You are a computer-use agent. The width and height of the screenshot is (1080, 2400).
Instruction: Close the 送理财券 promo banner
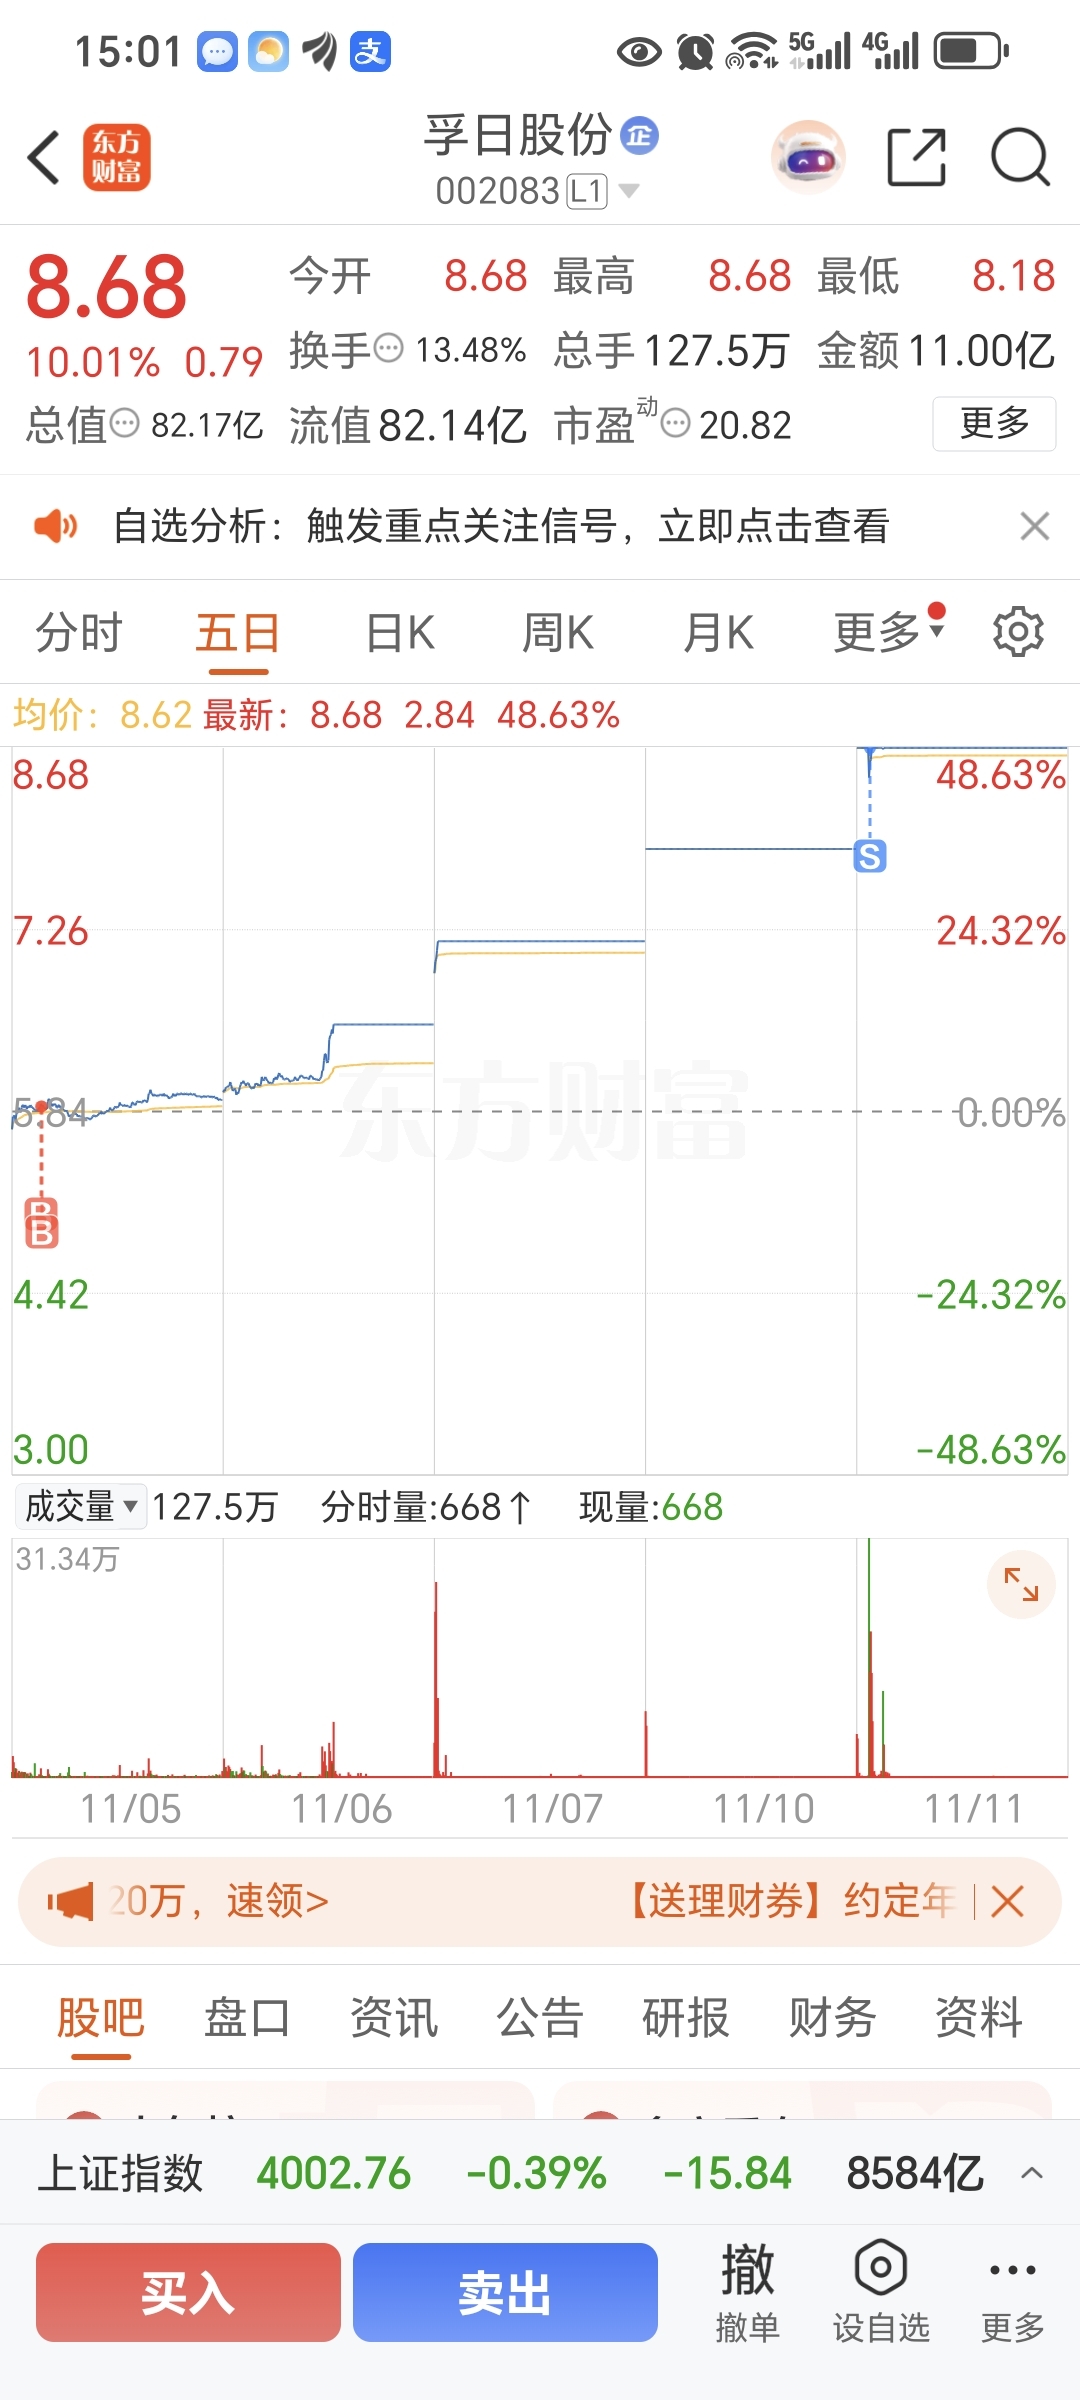[x=1007, y=1901]
